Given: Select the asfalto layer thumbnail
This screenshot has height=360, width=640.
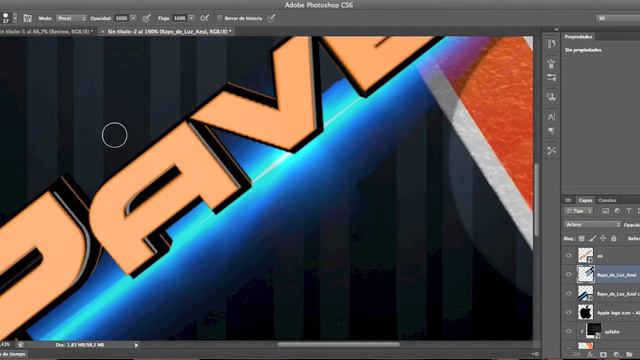Looking at the screenshot, I should click(x=593, y=331).
